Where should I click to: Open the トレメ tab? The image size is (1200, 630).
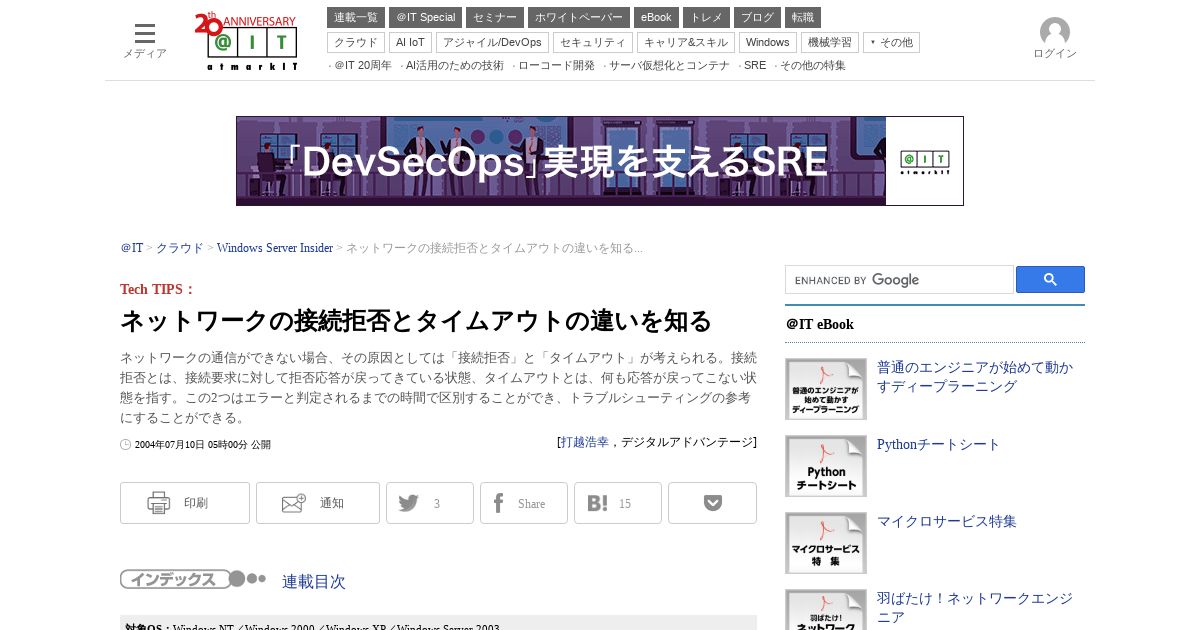click(706, 18)
